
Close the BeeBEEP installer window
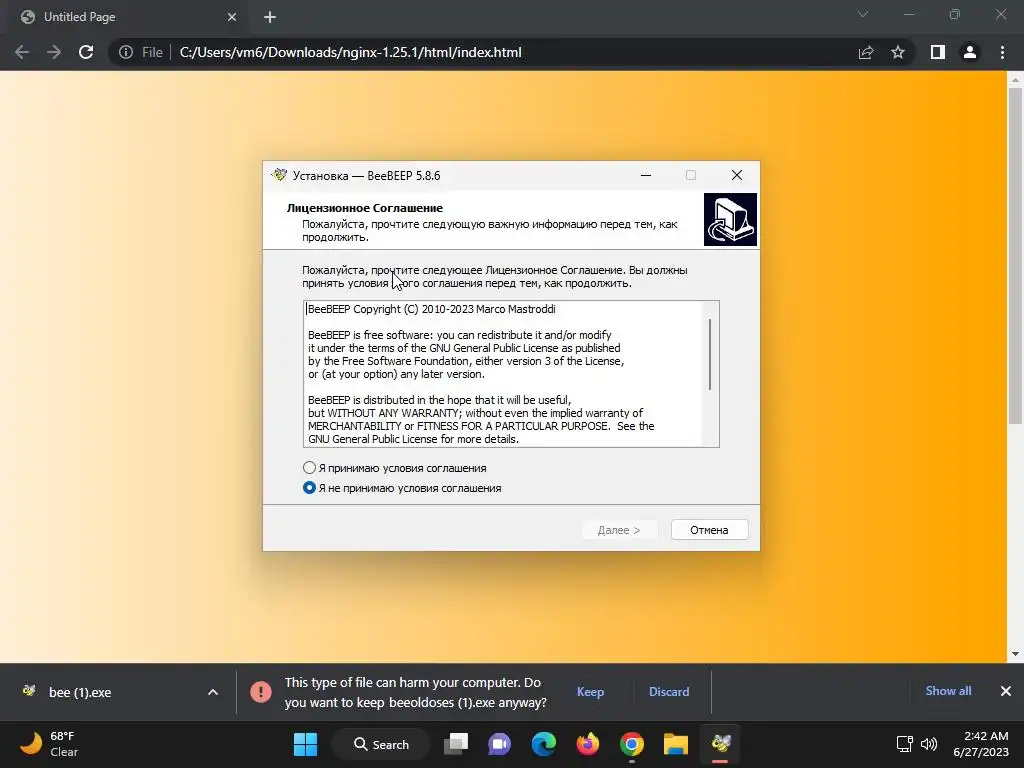(x=737, y=175)
